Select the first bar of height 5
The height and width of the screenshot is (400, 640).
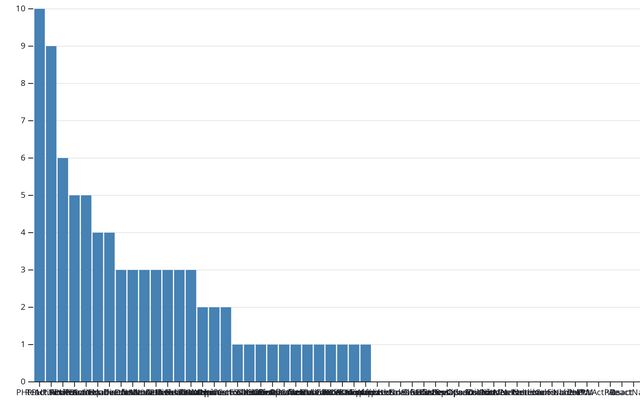74,288
